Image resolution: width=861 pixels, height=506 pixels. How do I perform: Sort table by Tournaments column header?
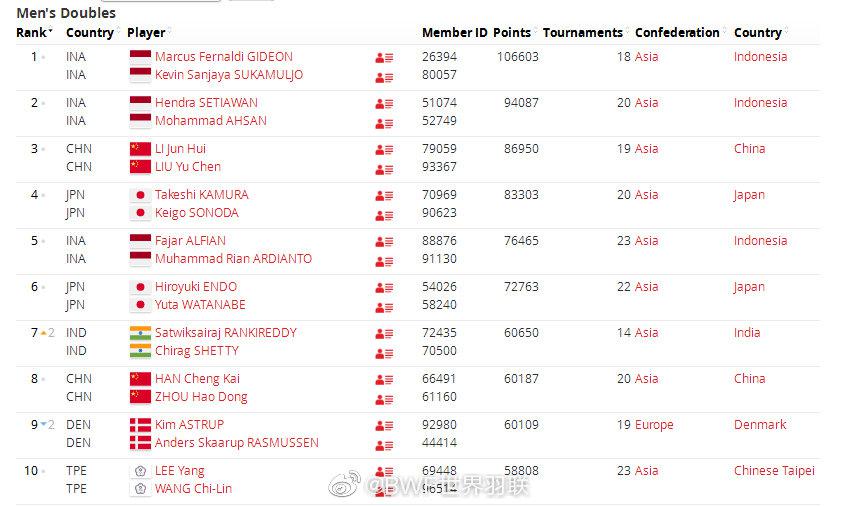coord(585,32)
